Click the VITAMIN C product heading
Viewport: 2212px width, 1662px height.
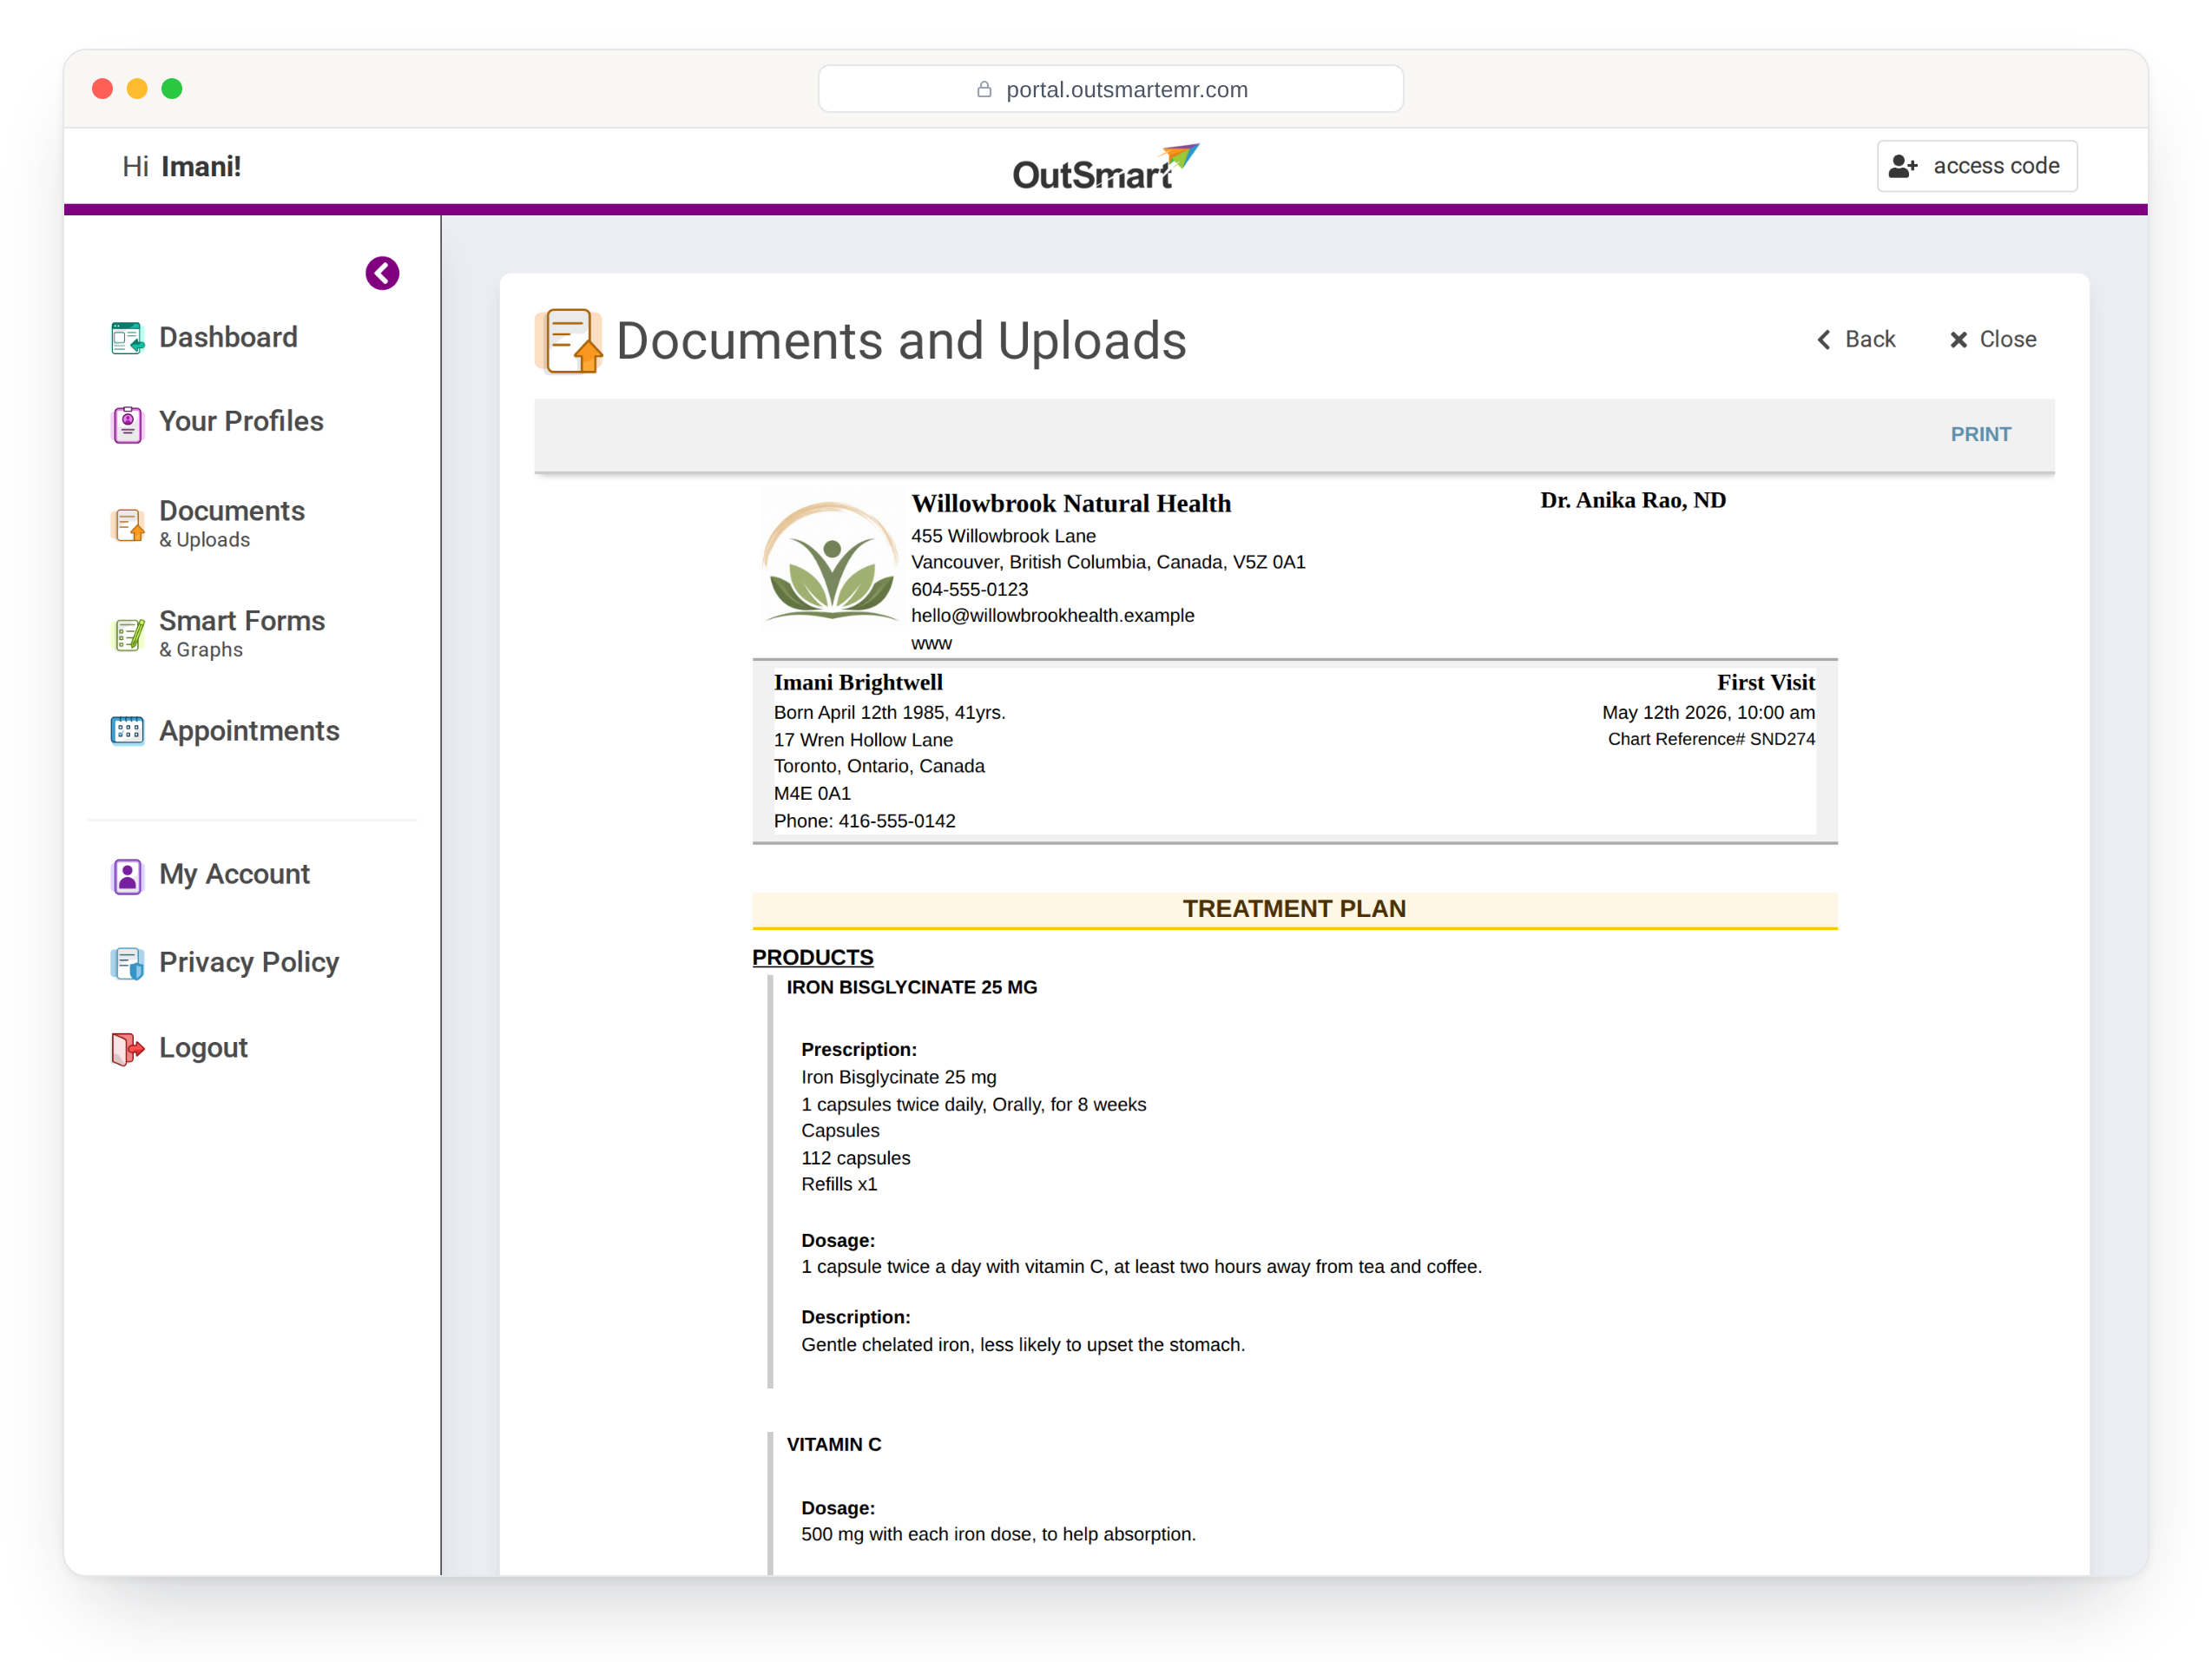(x=834, y=1445)
